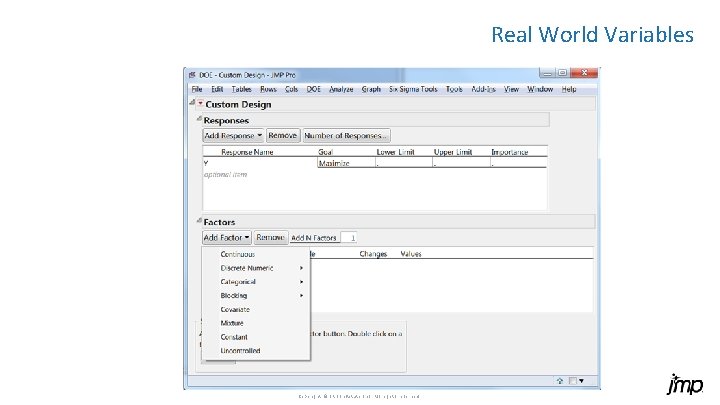Expand the Categorical submenu arrow
The height and width of the screenshot is (405, 720).
pyautogui.click(x=301, y=281)
